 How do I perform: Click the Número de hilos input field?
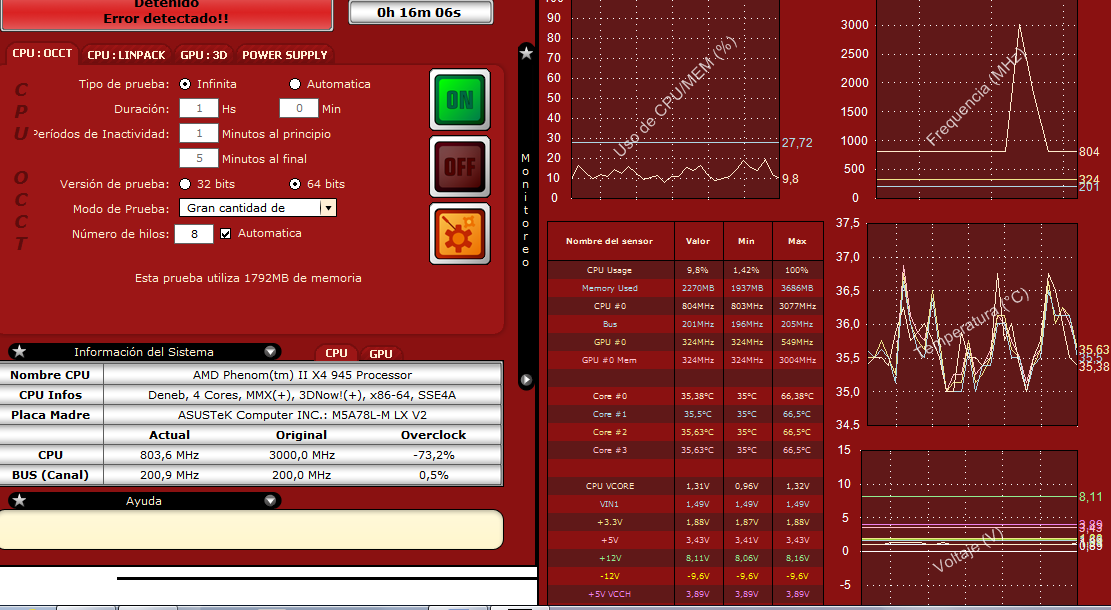click(194, 234)
